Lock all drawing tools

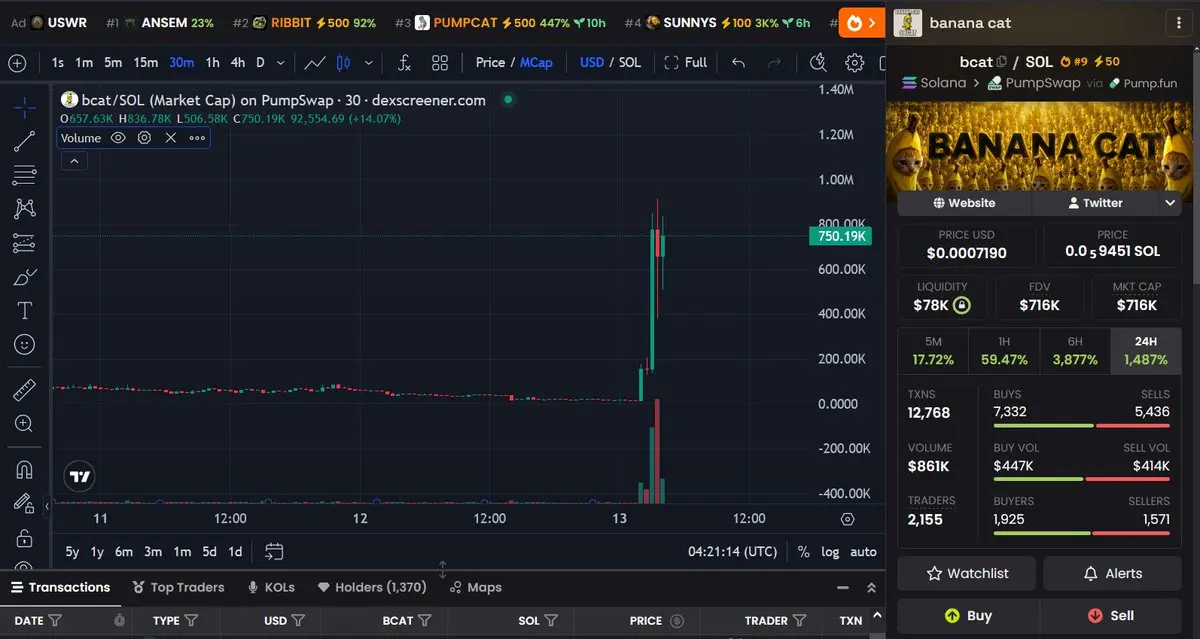coord(25,539)
